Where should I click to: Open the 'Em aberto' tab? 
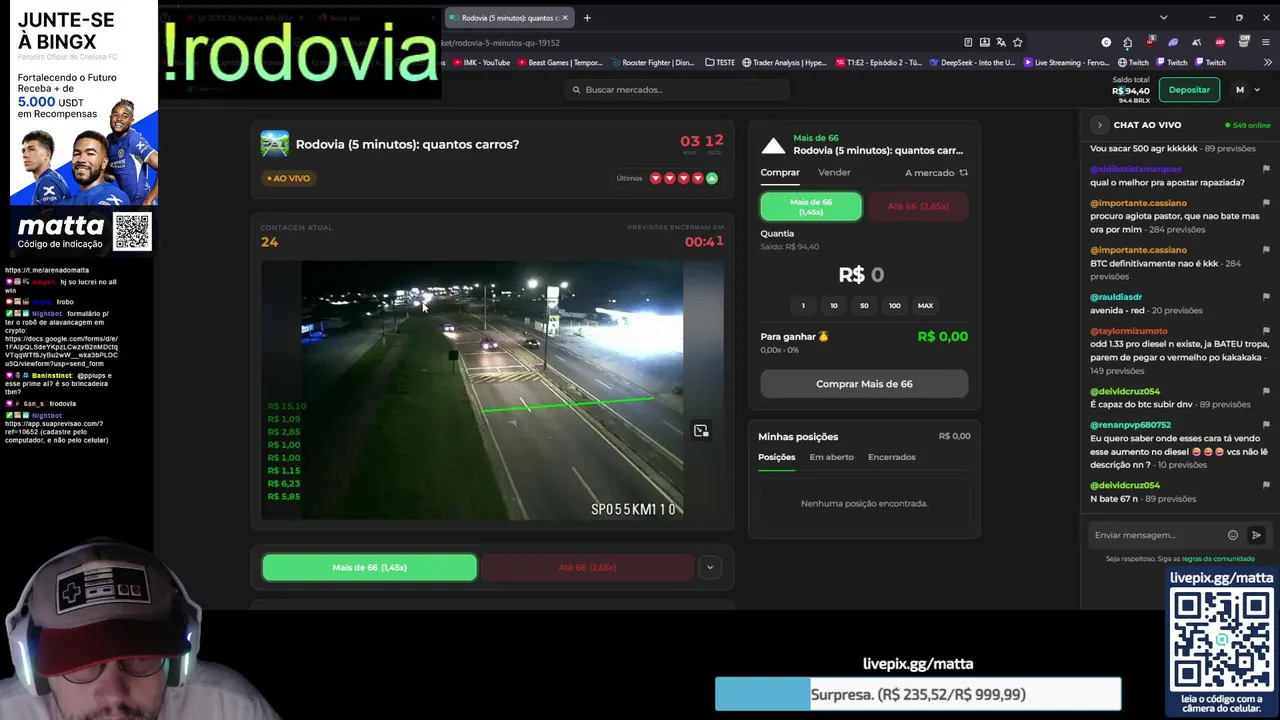pyautogui.click(x=831, y=457)
